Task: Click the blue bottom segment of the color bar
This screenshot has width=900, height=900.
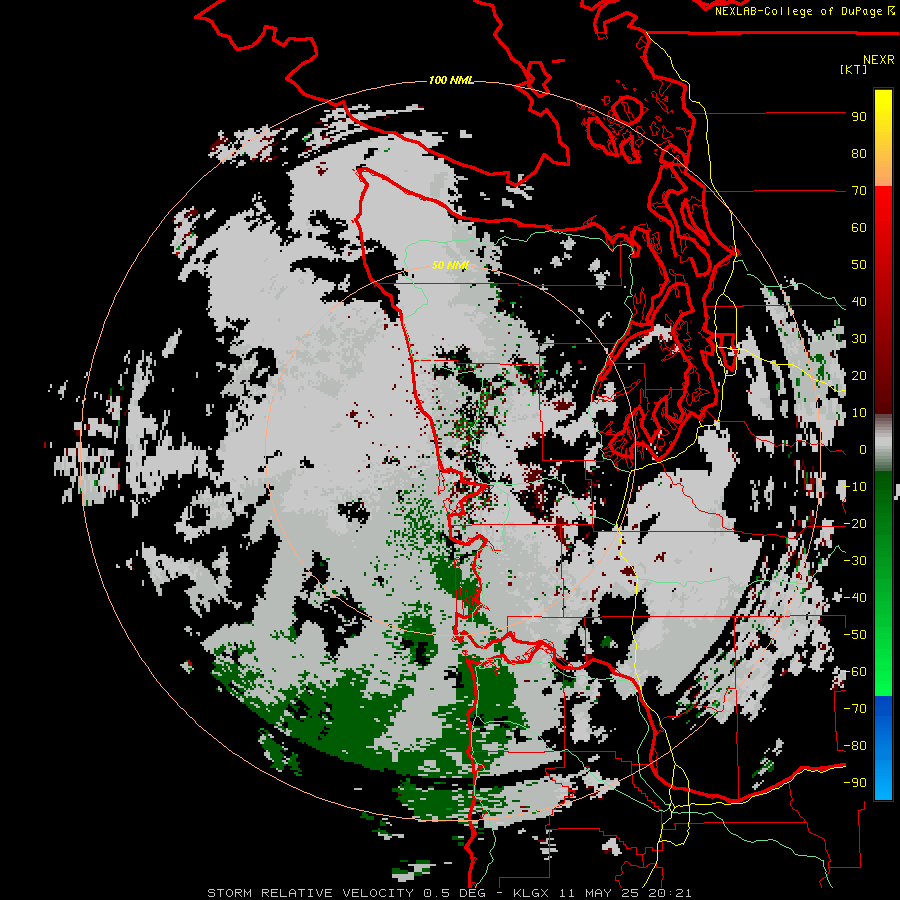Action: (x=883, y=747)
